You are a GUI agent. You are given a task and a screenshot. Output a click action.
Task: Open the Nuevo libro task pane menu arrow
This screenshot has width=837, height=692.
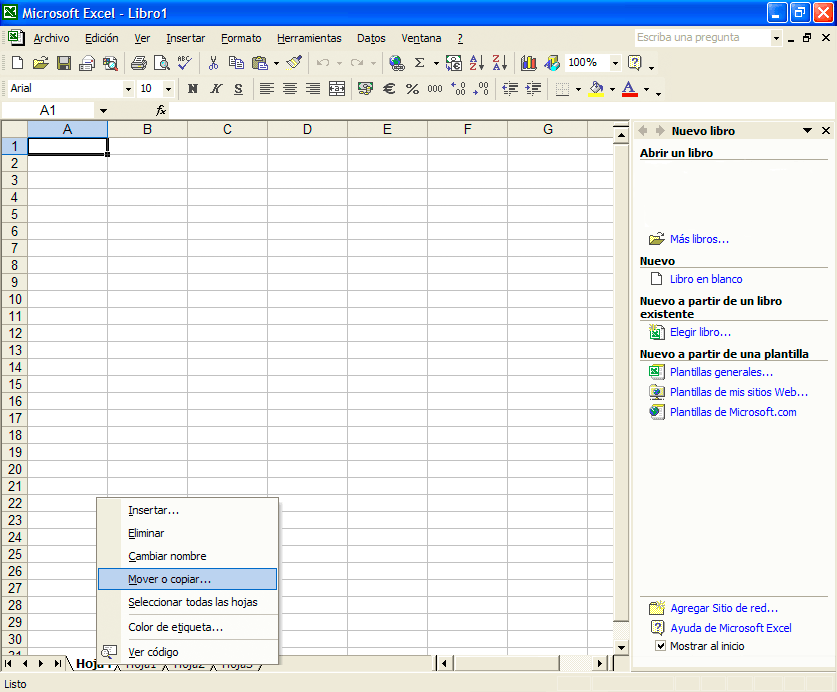point(807,131)
